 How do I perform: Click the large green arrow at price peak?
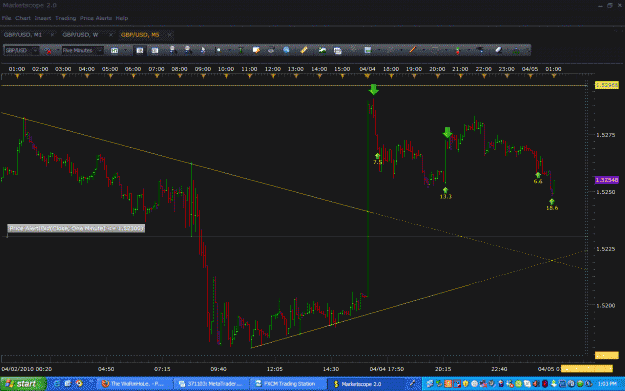click(x=373, y=89)
